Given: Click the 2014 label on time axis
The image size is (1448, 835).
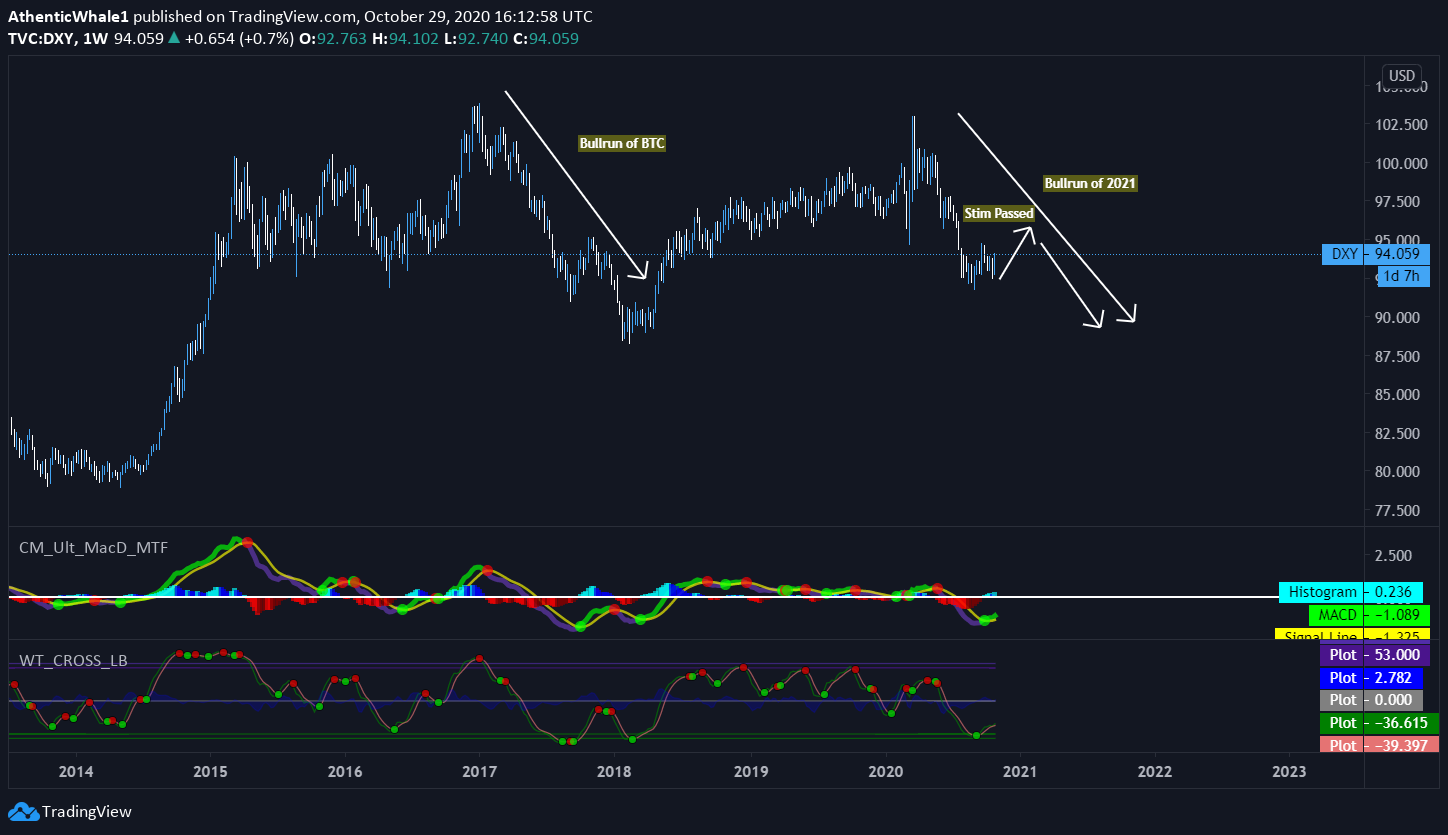Looking at the screenshot, I should pos(76,771).
